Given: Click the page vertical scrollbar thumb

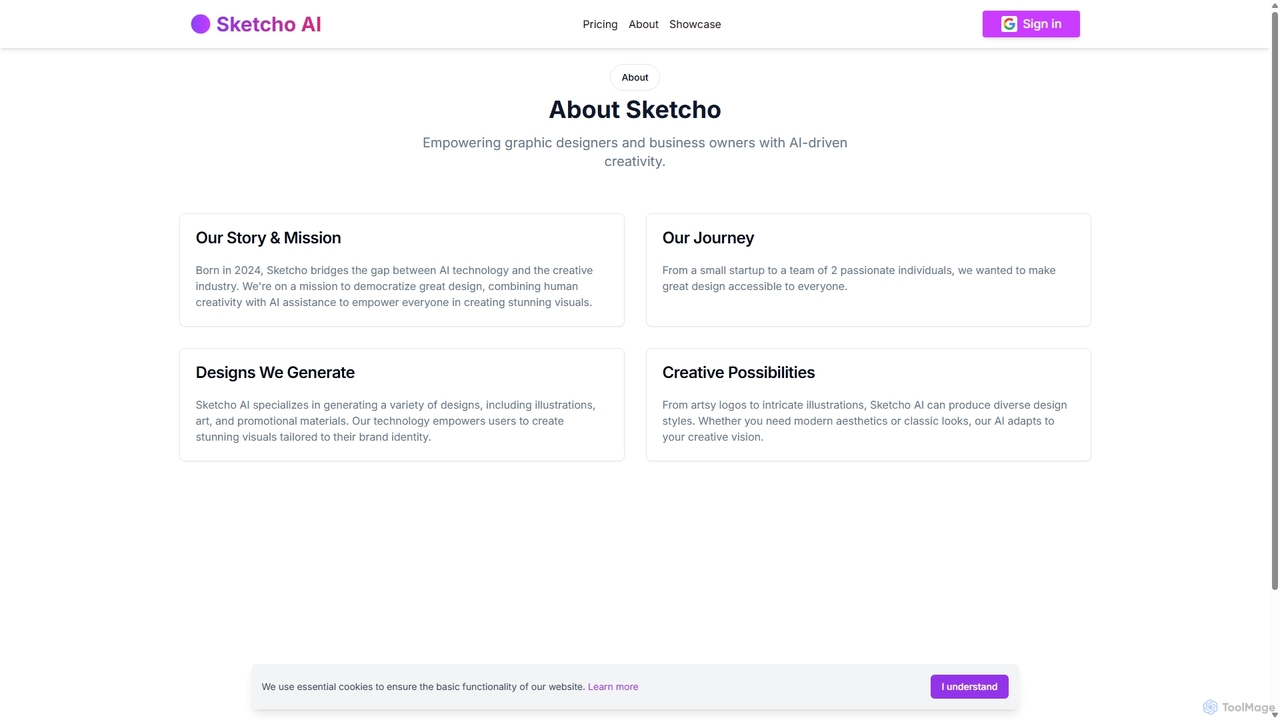Looking at the screenshot, I should click(1274, 300).
